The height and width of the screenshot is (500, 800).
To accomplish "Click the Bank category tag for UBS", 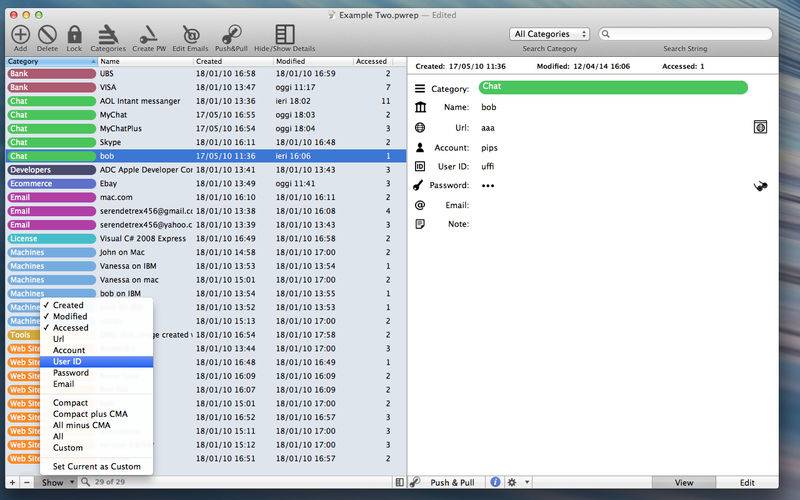I will click(52, 73).
